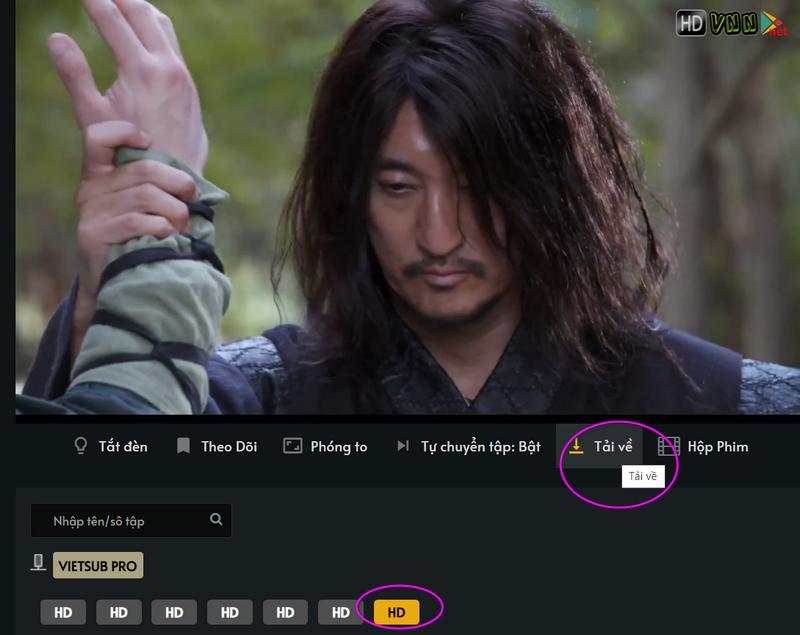The height and width of the screenshot is (635, 800).
Task: Toggle Tự chuyển tập: Bật auto-next
Action: (481, 447)
